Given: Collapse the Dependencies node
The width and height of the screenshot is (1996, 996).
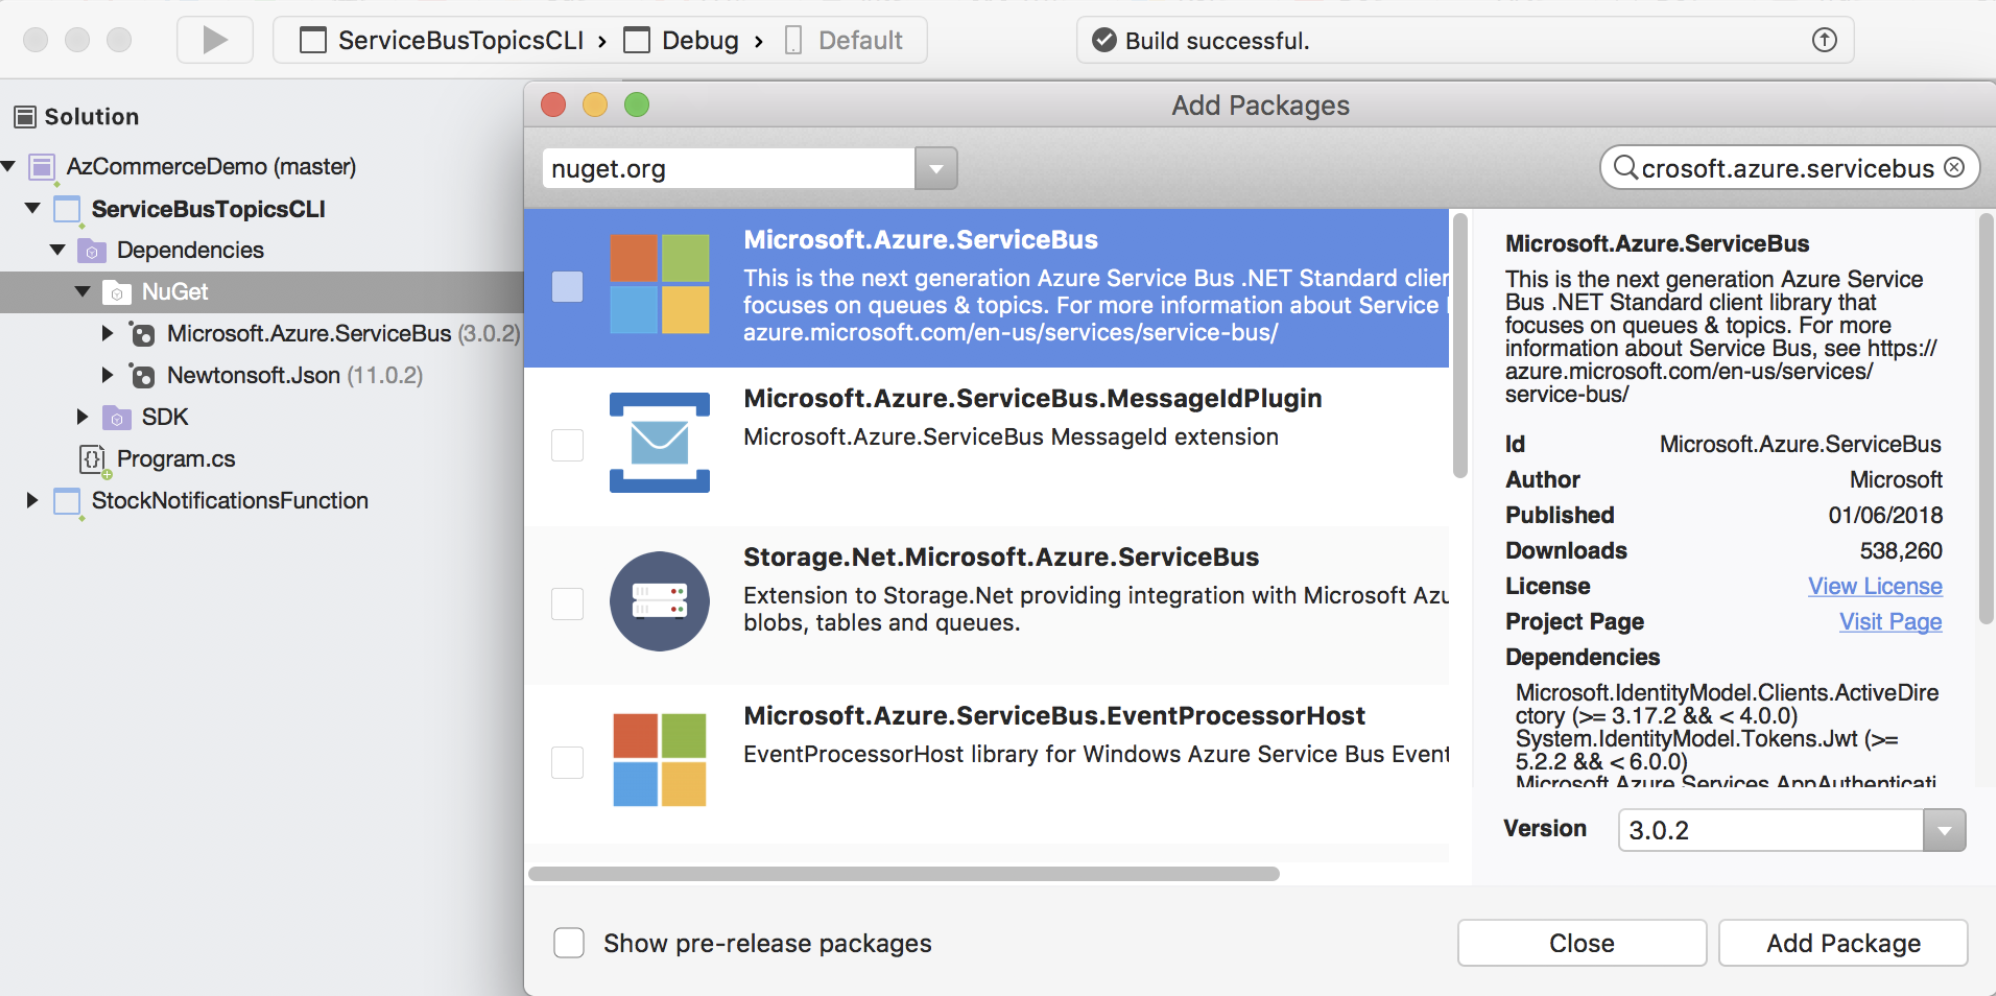Looking at the screenshot, I should 58,250.
